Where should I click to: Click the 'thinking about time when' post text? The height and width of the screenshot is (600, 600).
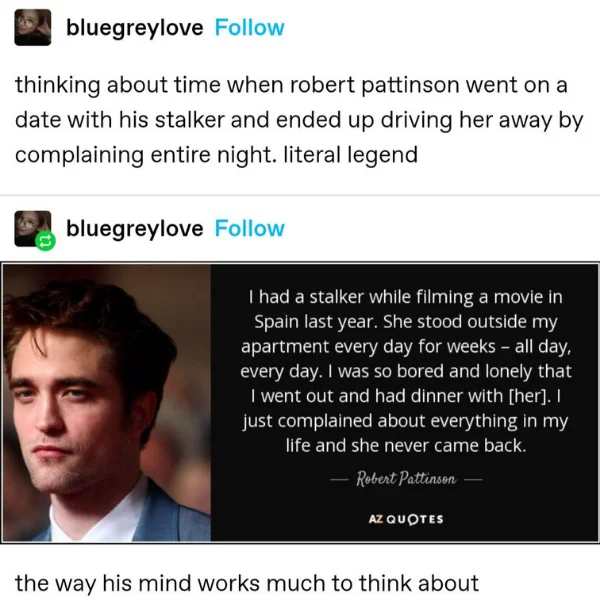click(x=299, y=120)
